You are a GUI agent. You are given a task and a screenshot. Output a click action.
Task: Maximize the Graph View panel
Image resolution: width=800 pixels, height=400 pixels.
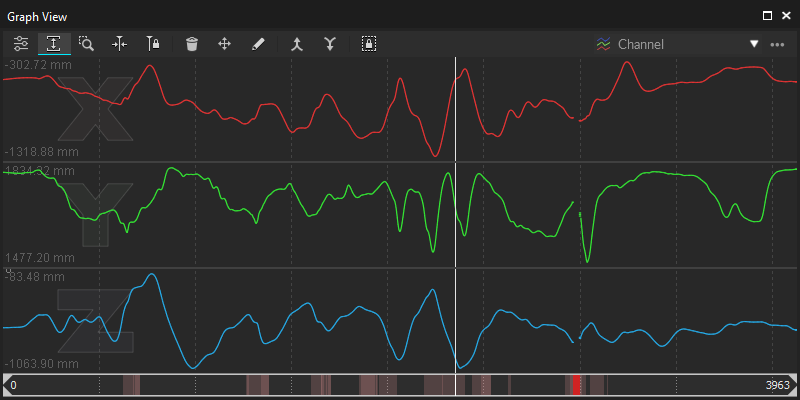tap(767, 16)
